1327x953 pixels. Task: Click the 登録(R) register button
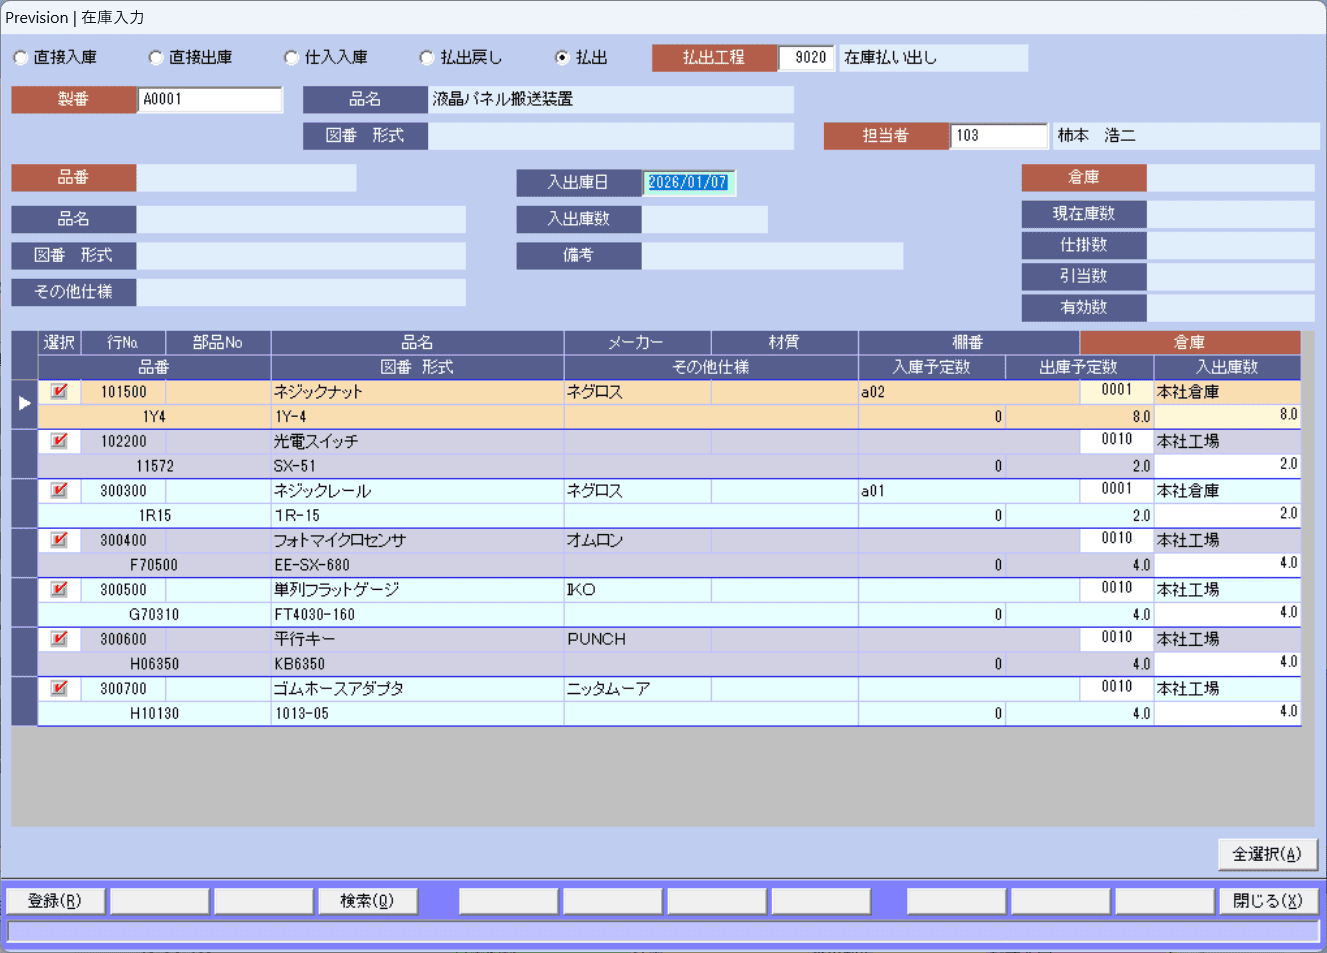pyautogui.click(x=55, y=901)
